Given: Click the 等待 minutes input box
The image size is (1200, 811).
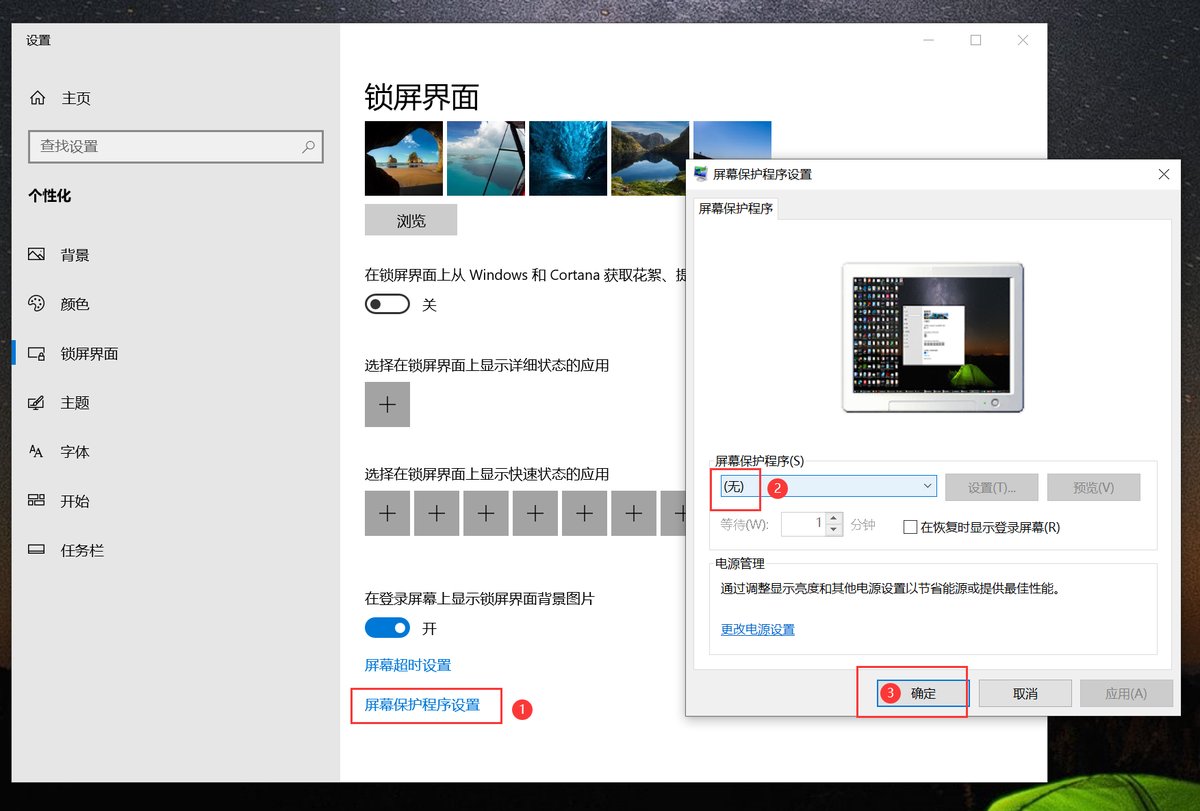Looking at the screenshot, I should (x=803, y=524).
